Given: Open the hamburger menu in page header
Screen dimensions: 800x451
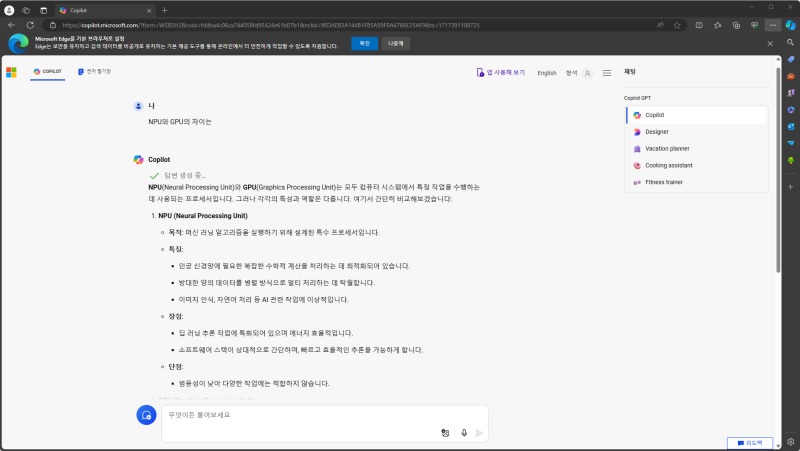Looking at the screenshot, I should 607,73.
